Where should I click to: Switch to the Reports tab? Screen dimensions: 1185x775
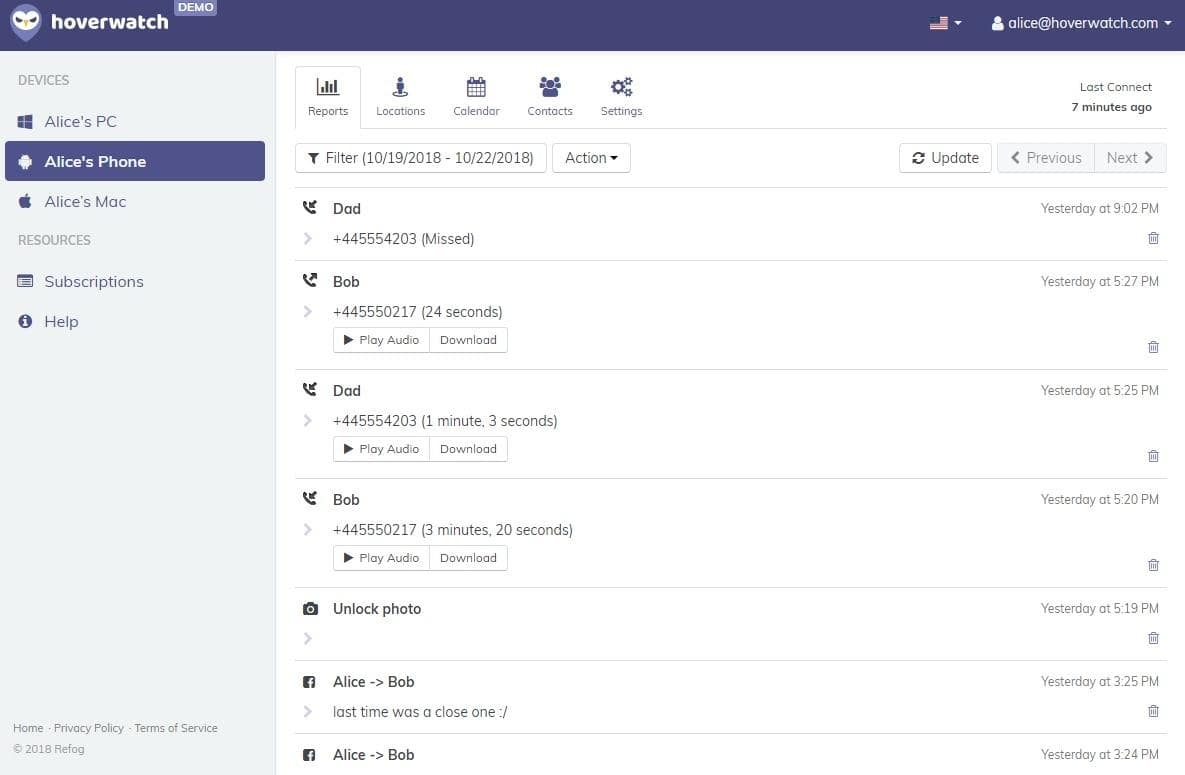[328, 97]
